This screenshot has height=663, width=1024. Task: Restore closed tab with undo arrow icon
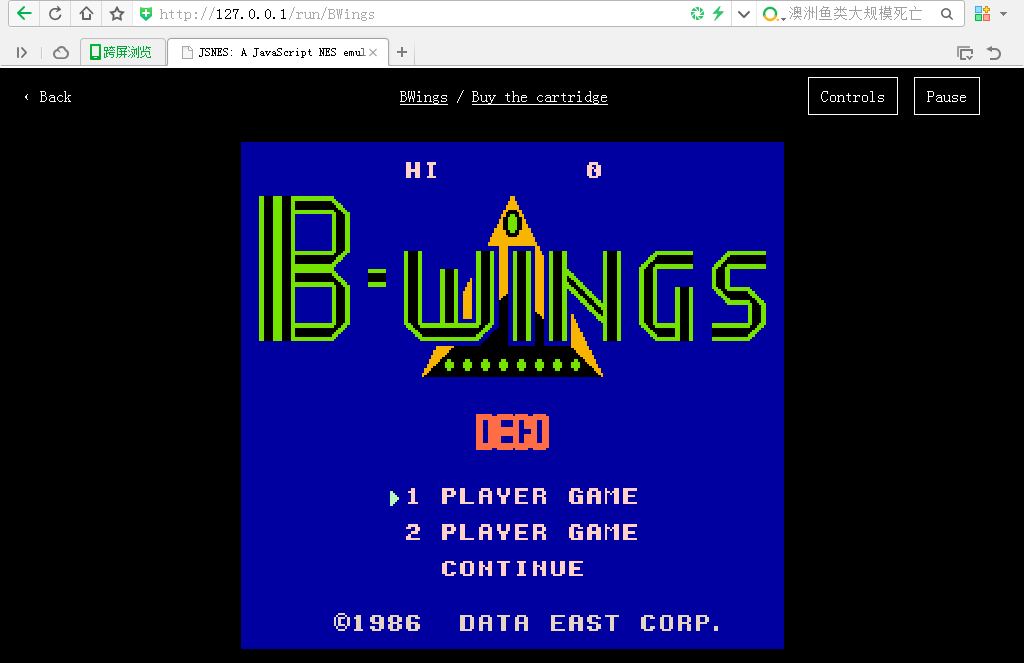point(994,53)
